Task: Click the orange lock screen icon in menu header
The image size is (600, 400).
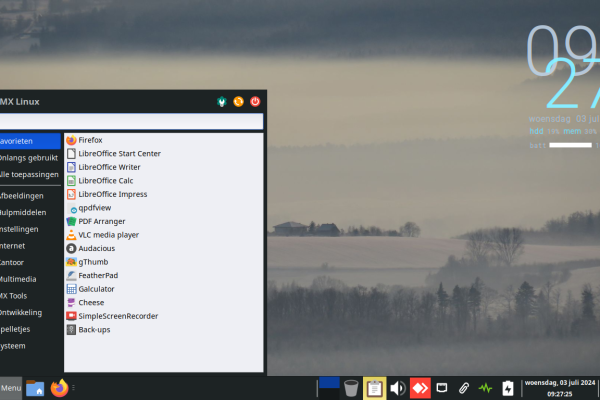Action: tap(238, 101)
